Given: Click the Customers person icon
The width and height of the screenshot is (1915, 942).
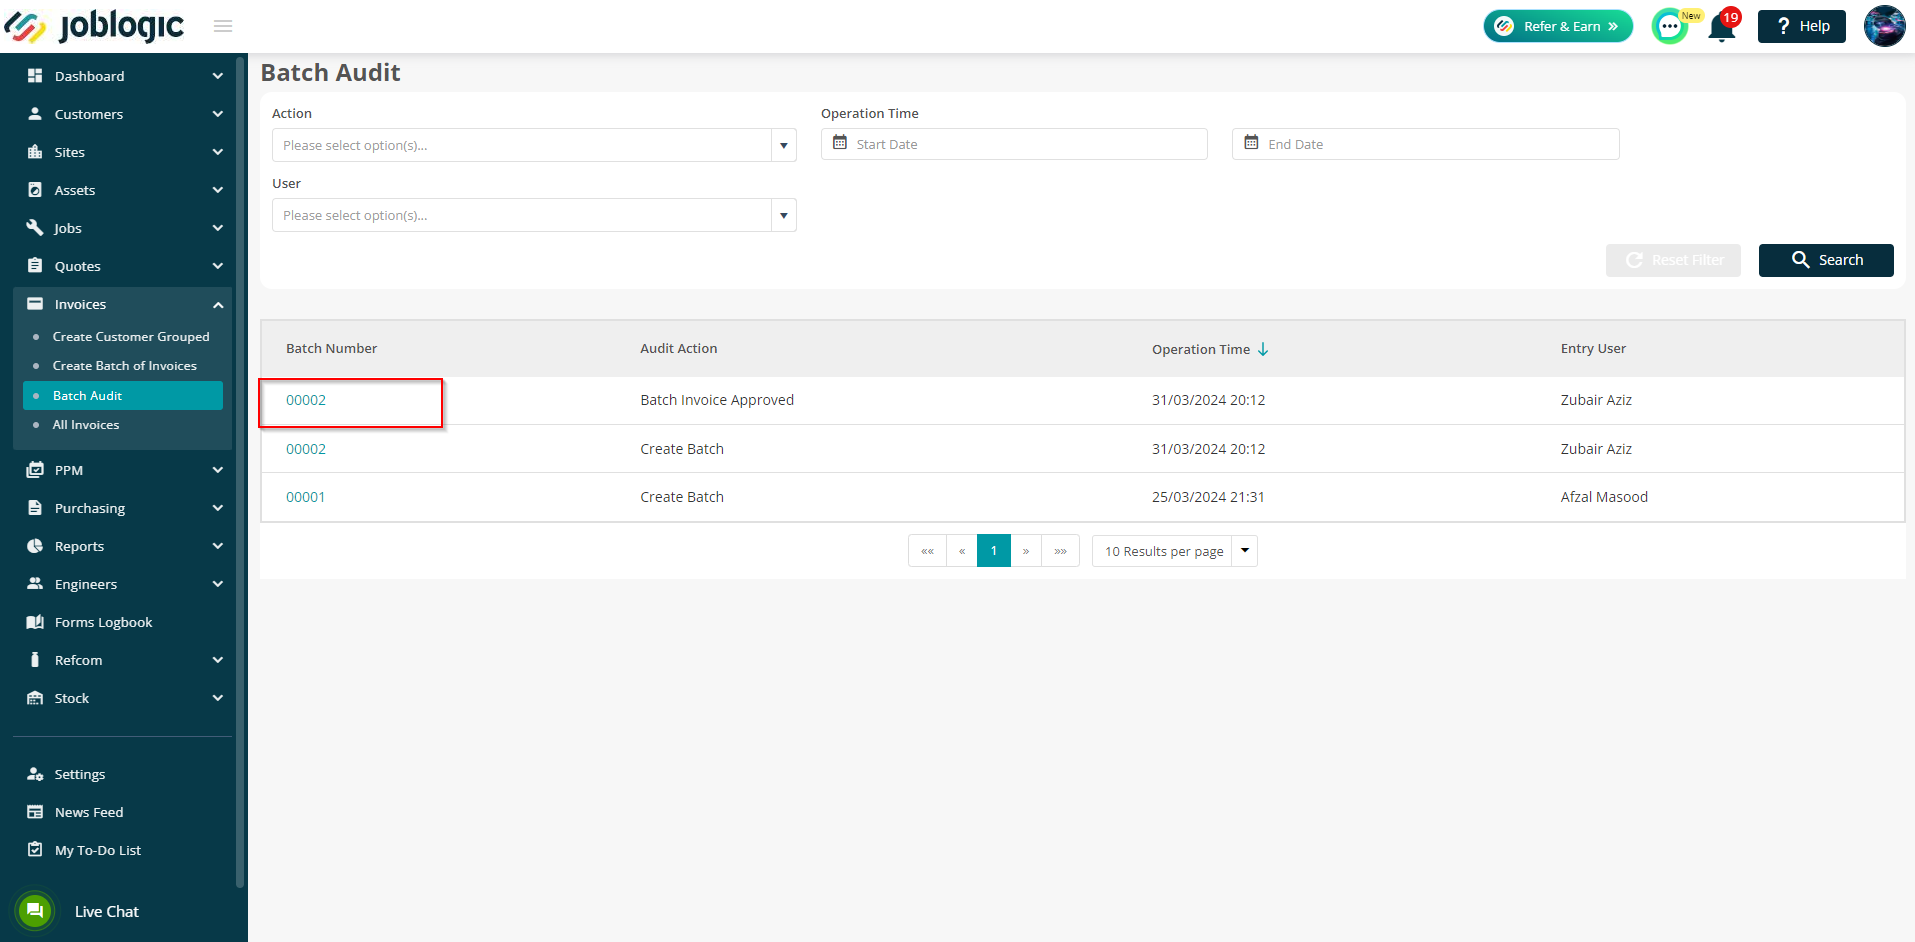Looking at the screenshot, I should point(35,114).
